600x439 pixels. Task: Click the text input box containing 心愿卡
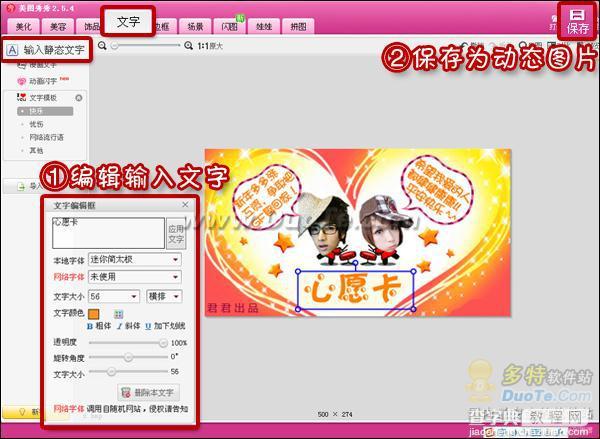108,233
